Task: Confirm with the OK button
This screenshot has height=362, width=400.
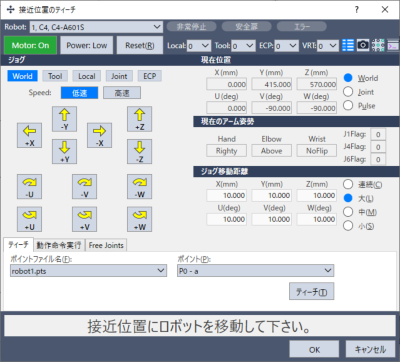Action: click(314, 349)
